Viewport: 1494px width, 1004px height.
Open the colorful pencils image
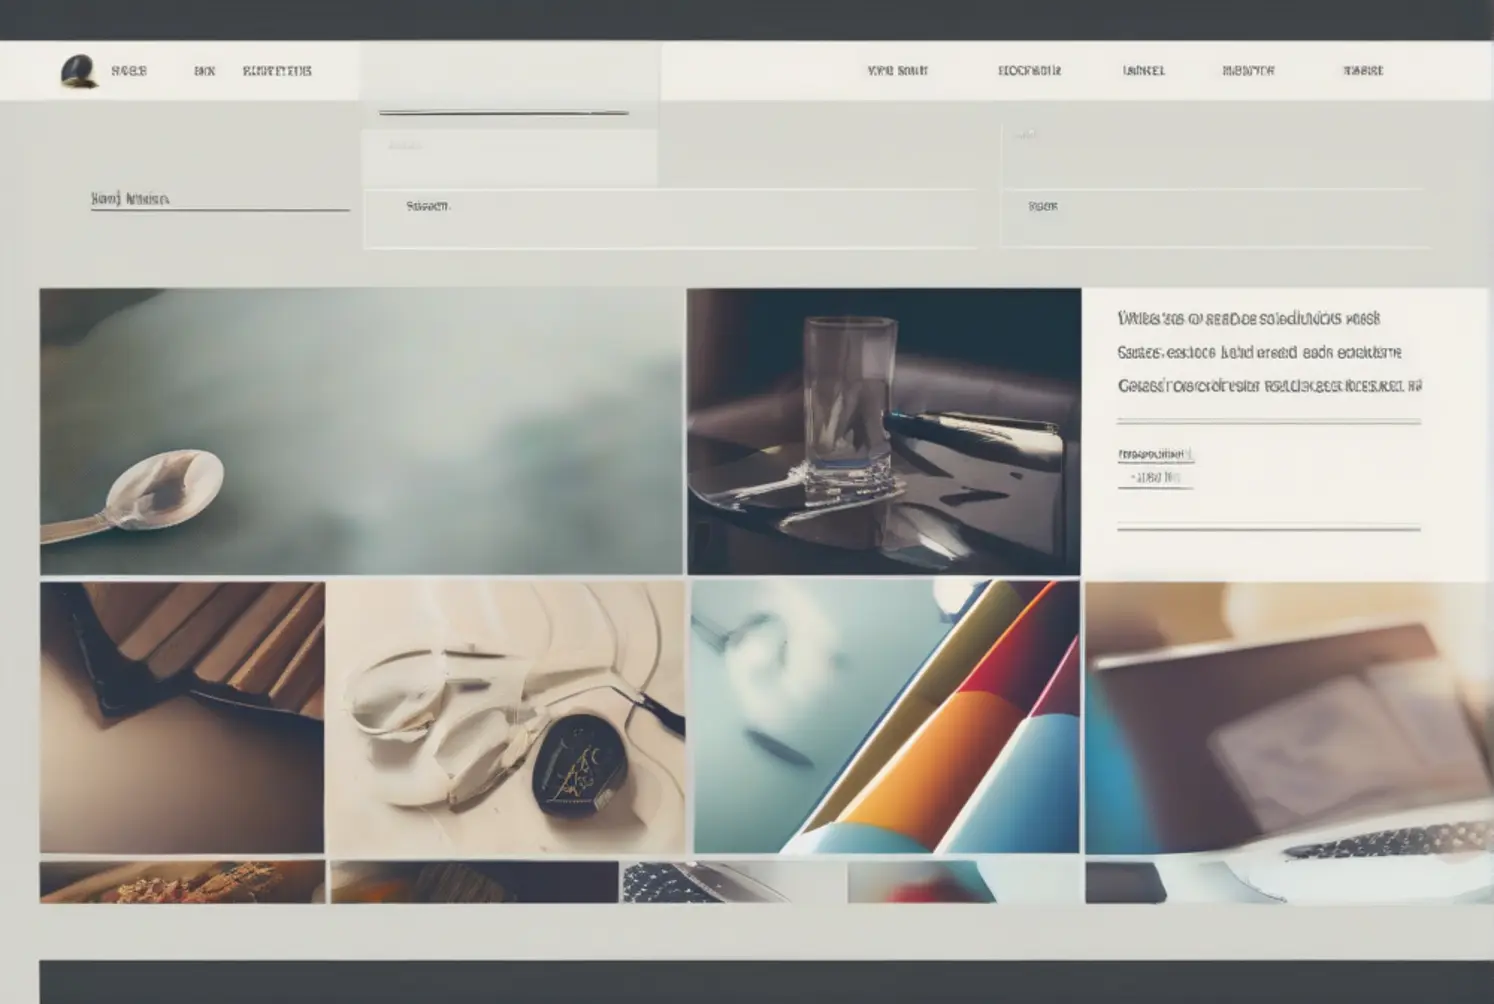click(886, 717)
